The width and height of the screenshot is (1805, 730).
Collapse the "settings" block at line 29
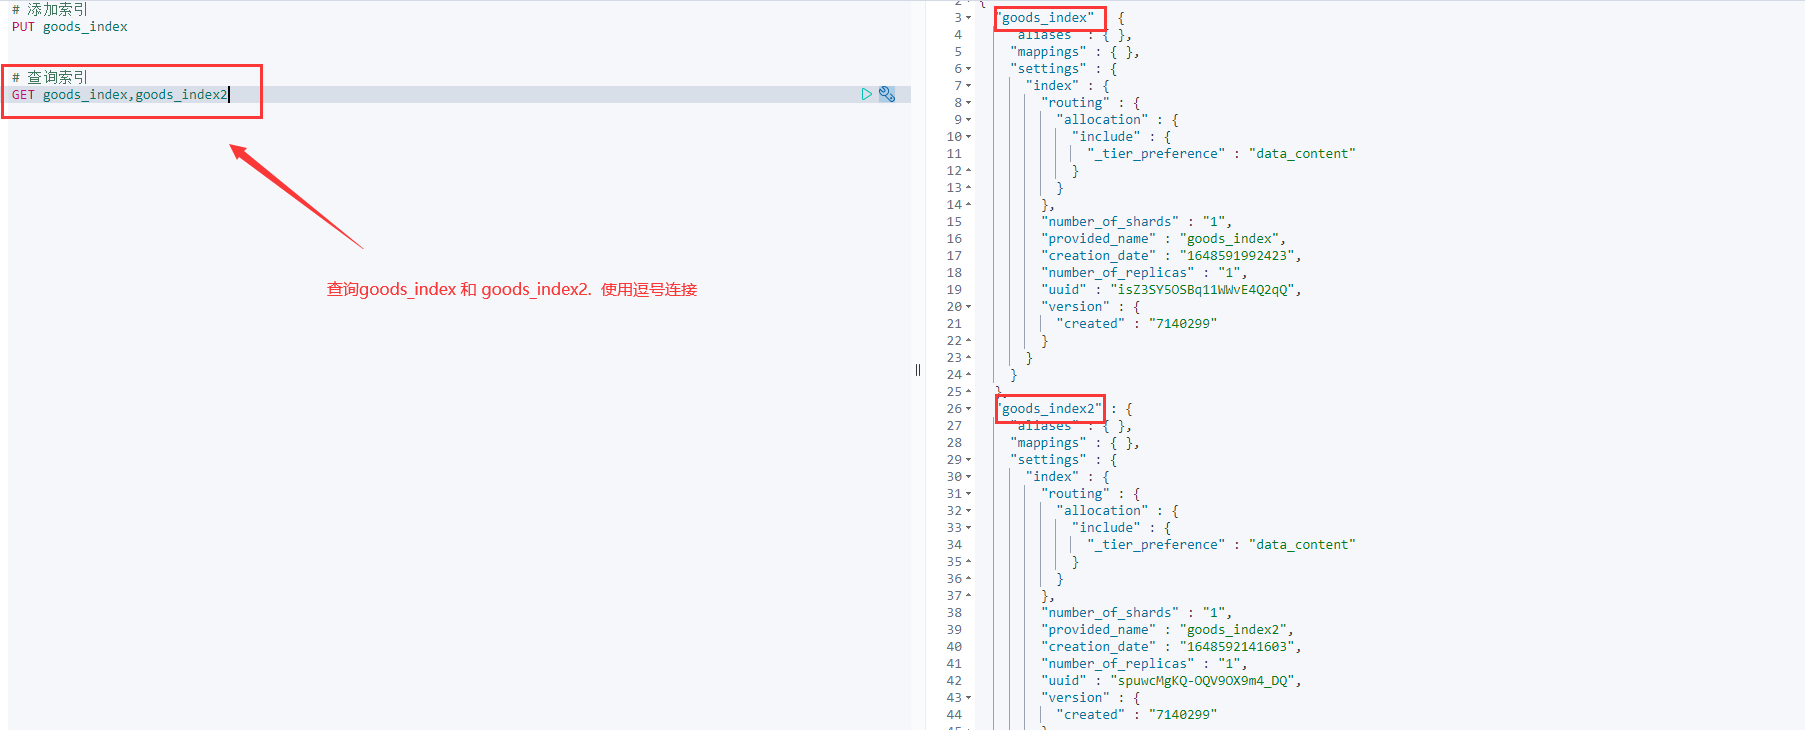[x=969, y=460]
